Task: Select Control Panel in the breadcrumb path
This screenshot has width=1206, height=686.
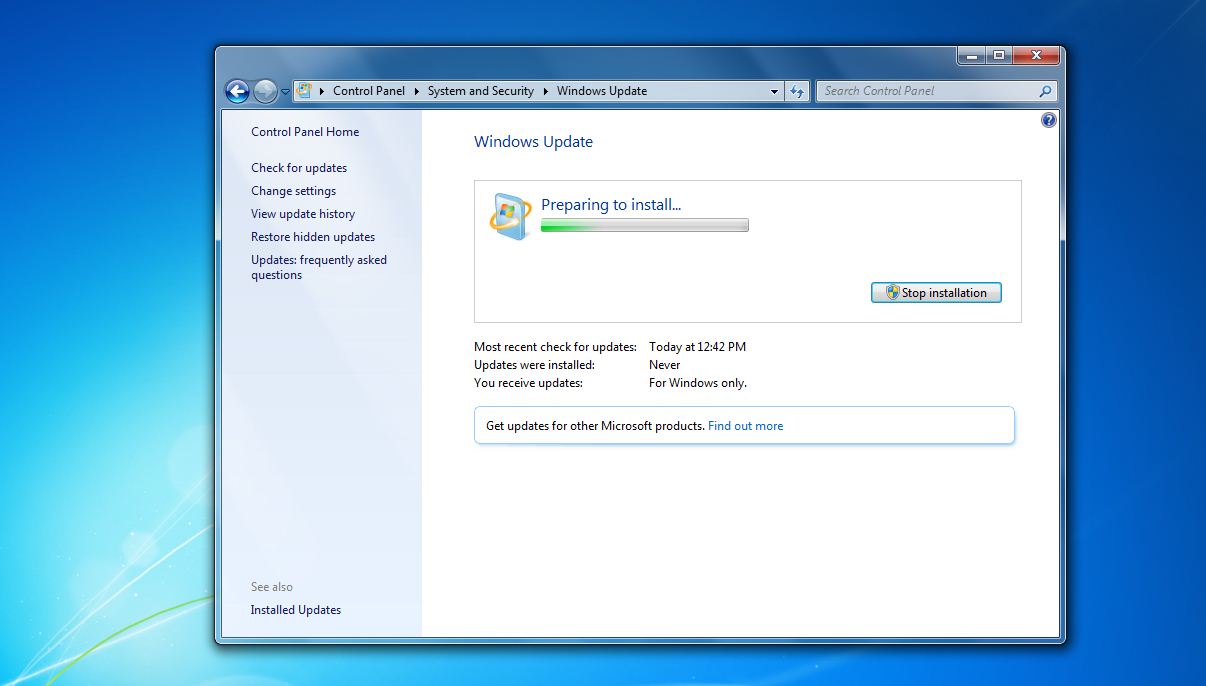Action: pos(369,90)
